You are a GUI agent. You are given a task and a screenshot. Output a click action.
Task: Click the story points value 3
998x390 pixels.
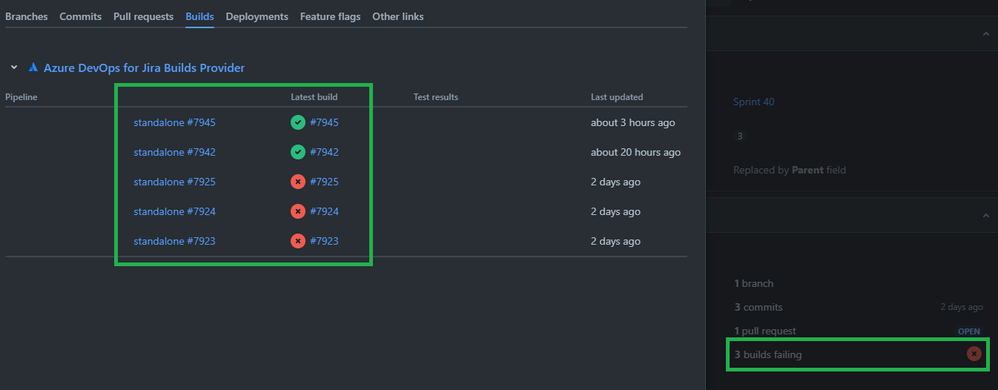pos(740,136)
